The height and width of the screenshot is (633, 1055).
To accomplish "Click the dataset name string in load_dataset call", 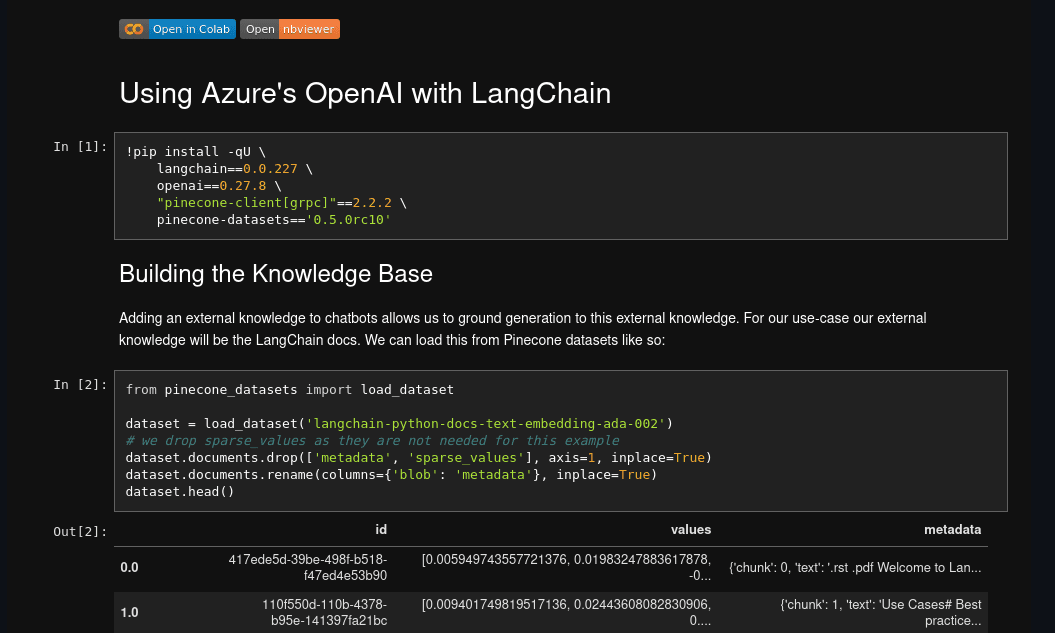I will (485, 423).
